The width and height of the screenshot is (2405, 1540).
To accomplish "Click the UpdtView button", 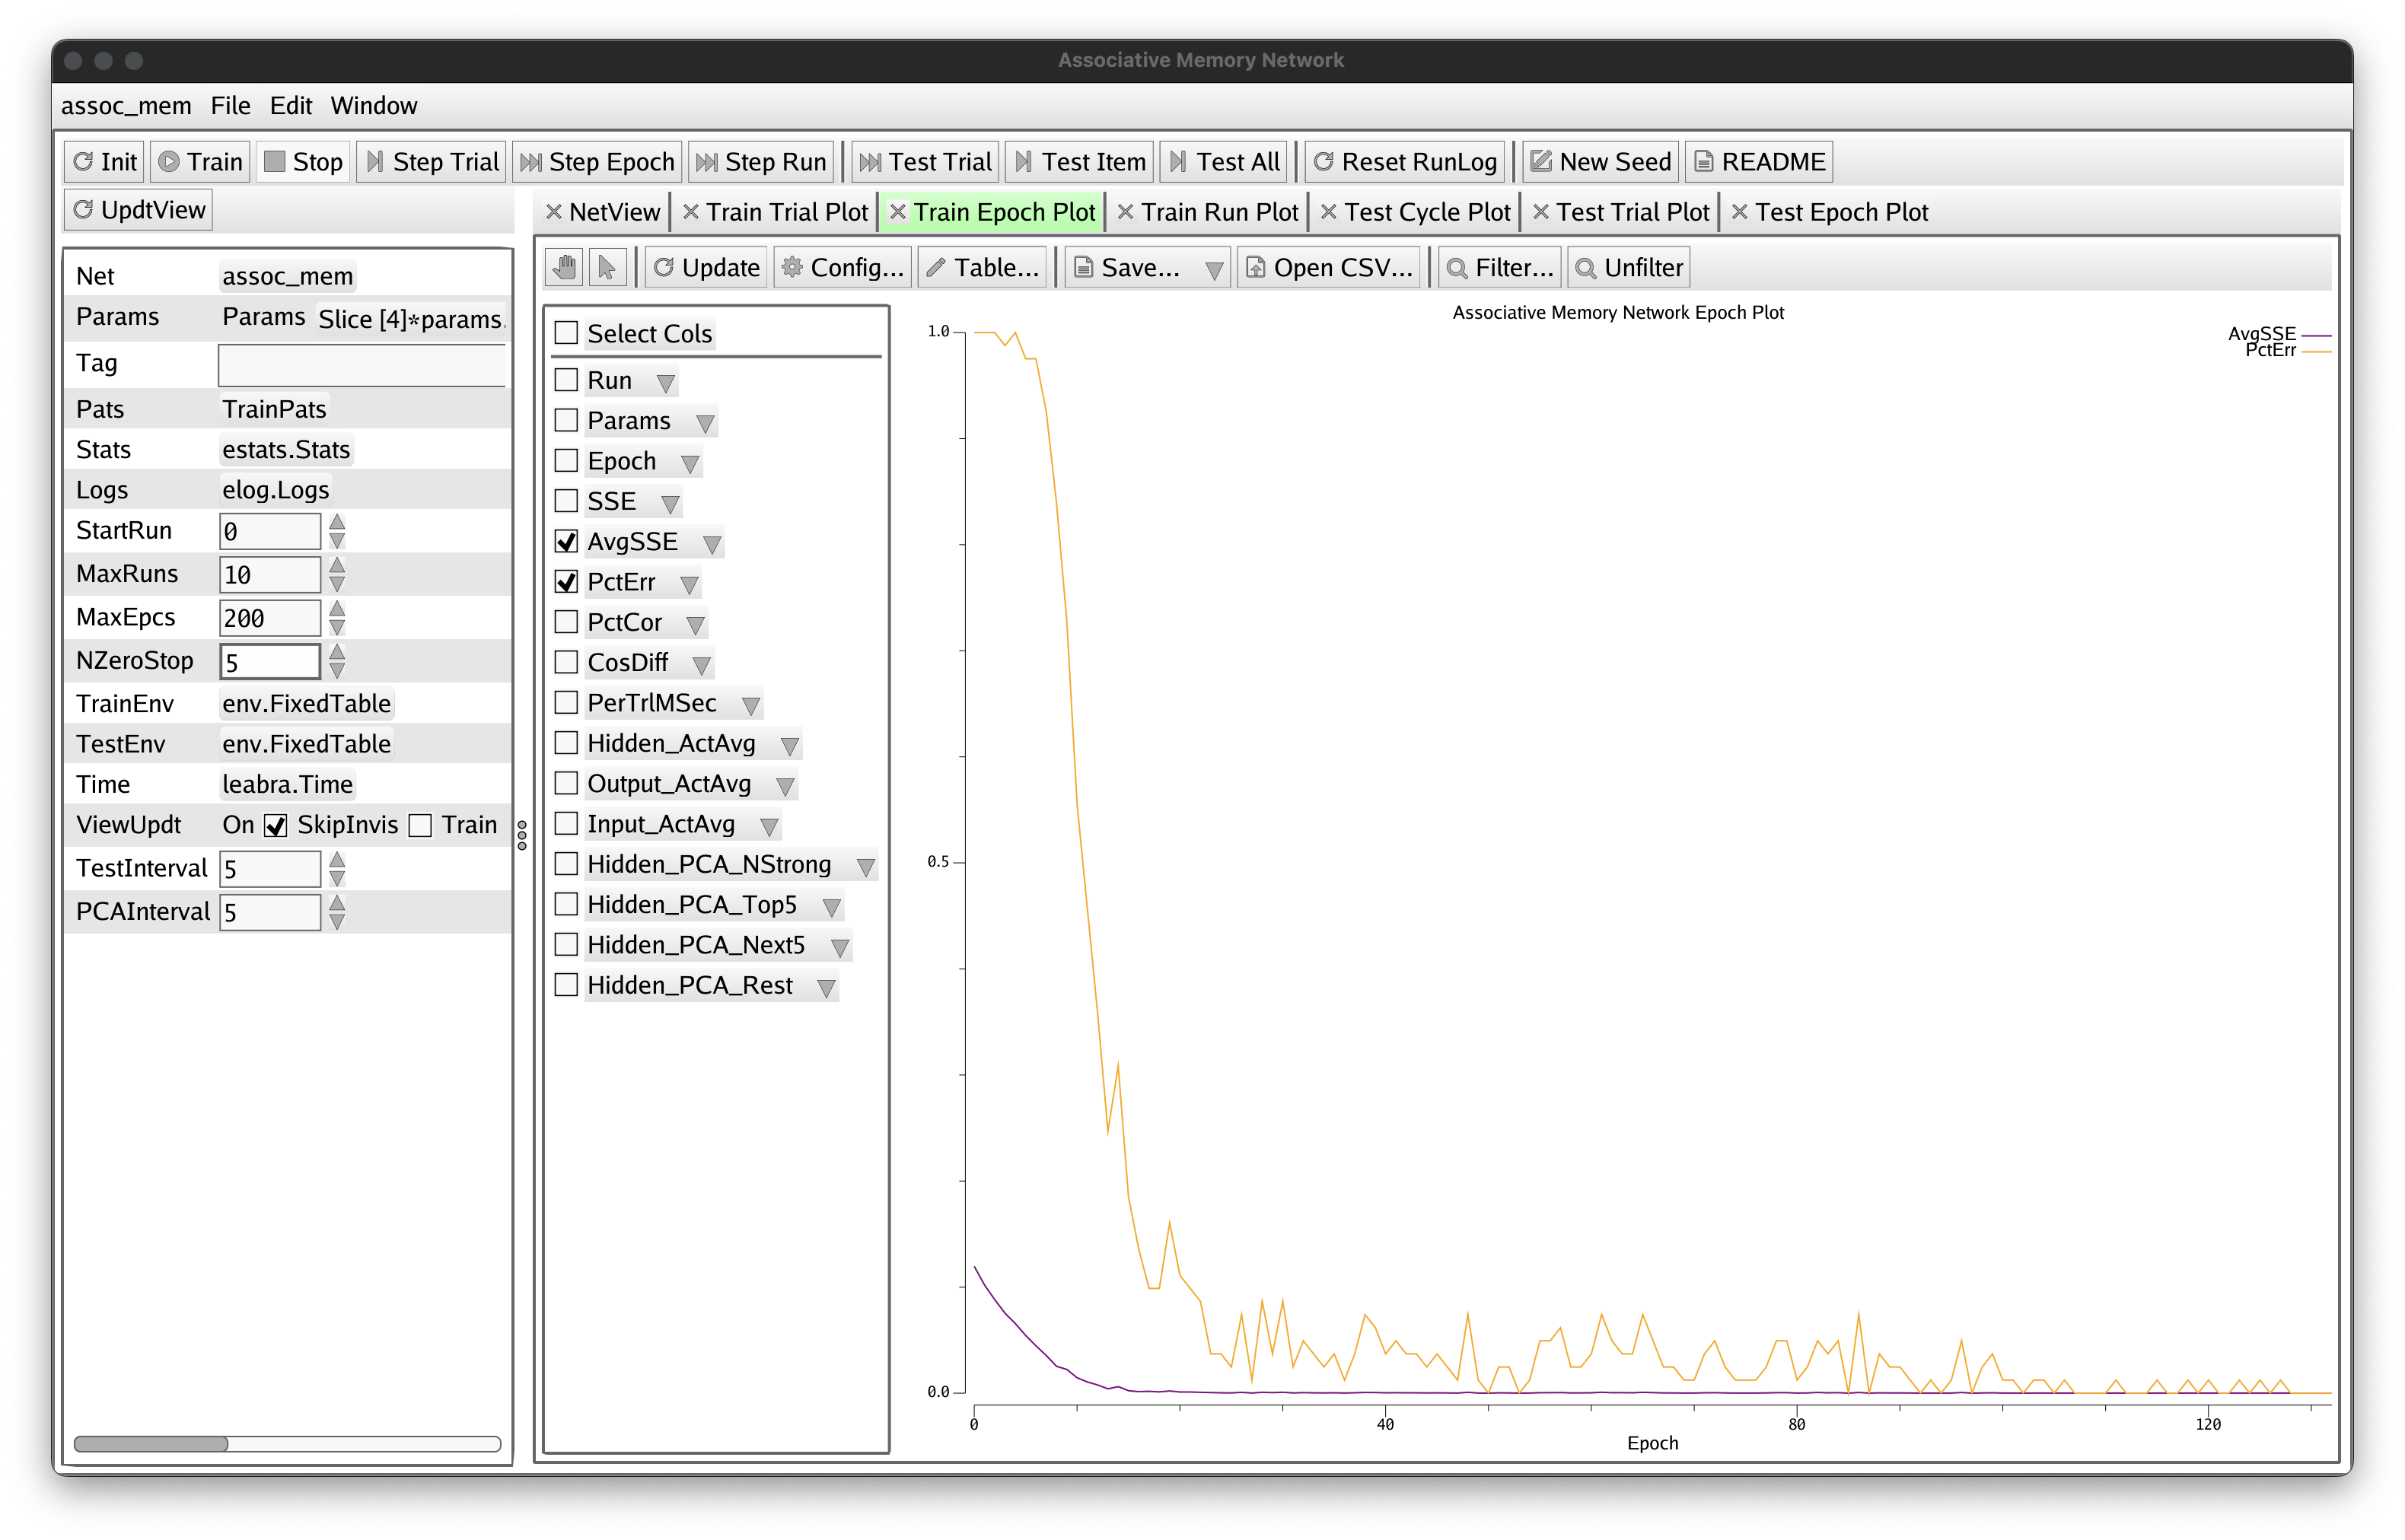I will coord(139,210).
